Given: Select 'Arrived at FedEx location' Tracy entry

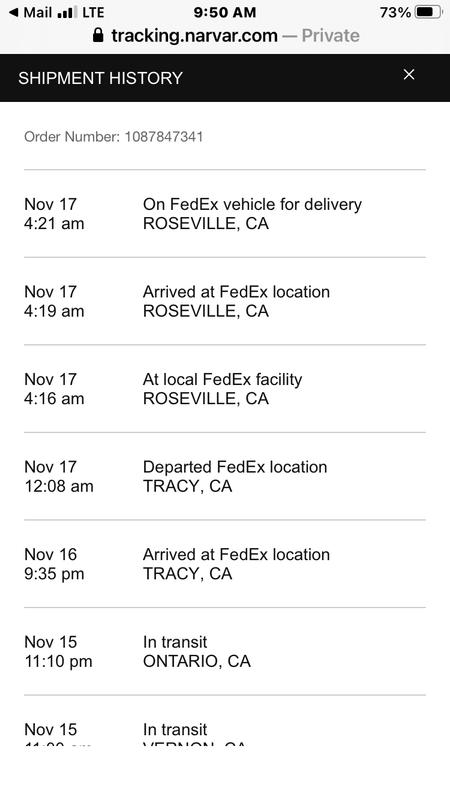Looking at the screenshot, I should (224, 564).
